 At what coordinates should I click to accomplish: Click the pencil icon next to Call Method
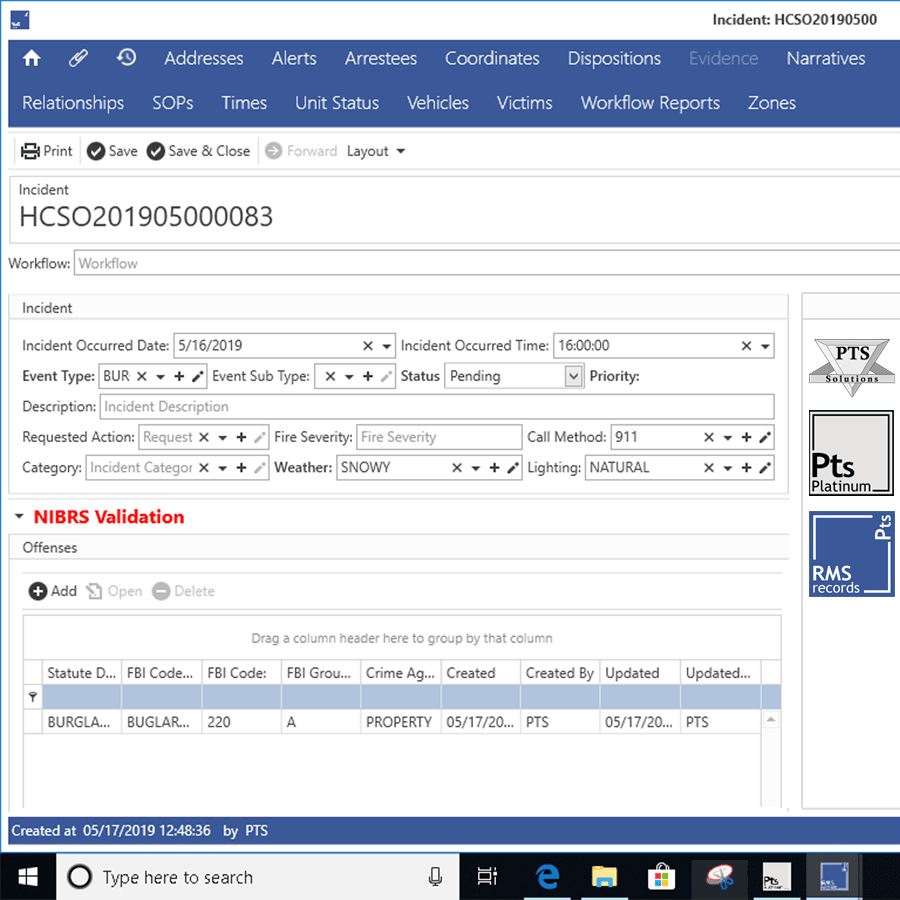click(765, 437)
